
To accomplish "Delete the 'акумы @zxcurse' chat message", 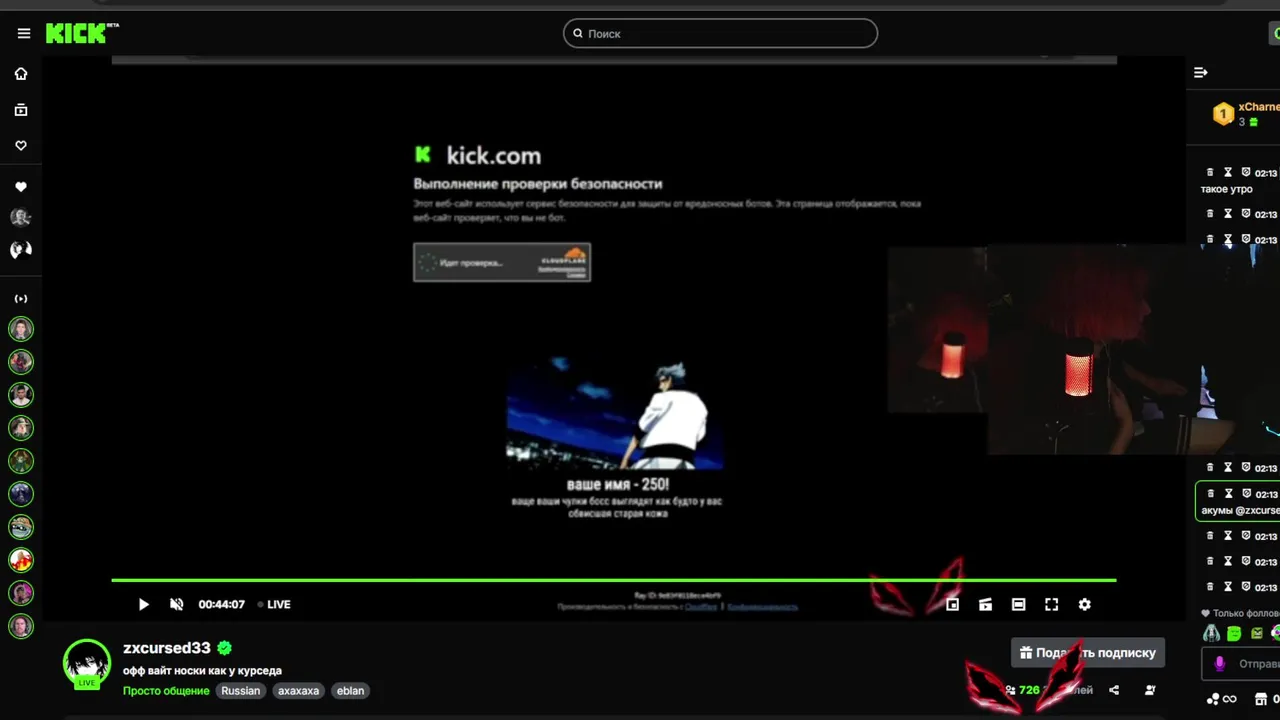I will coord(1210,493).
